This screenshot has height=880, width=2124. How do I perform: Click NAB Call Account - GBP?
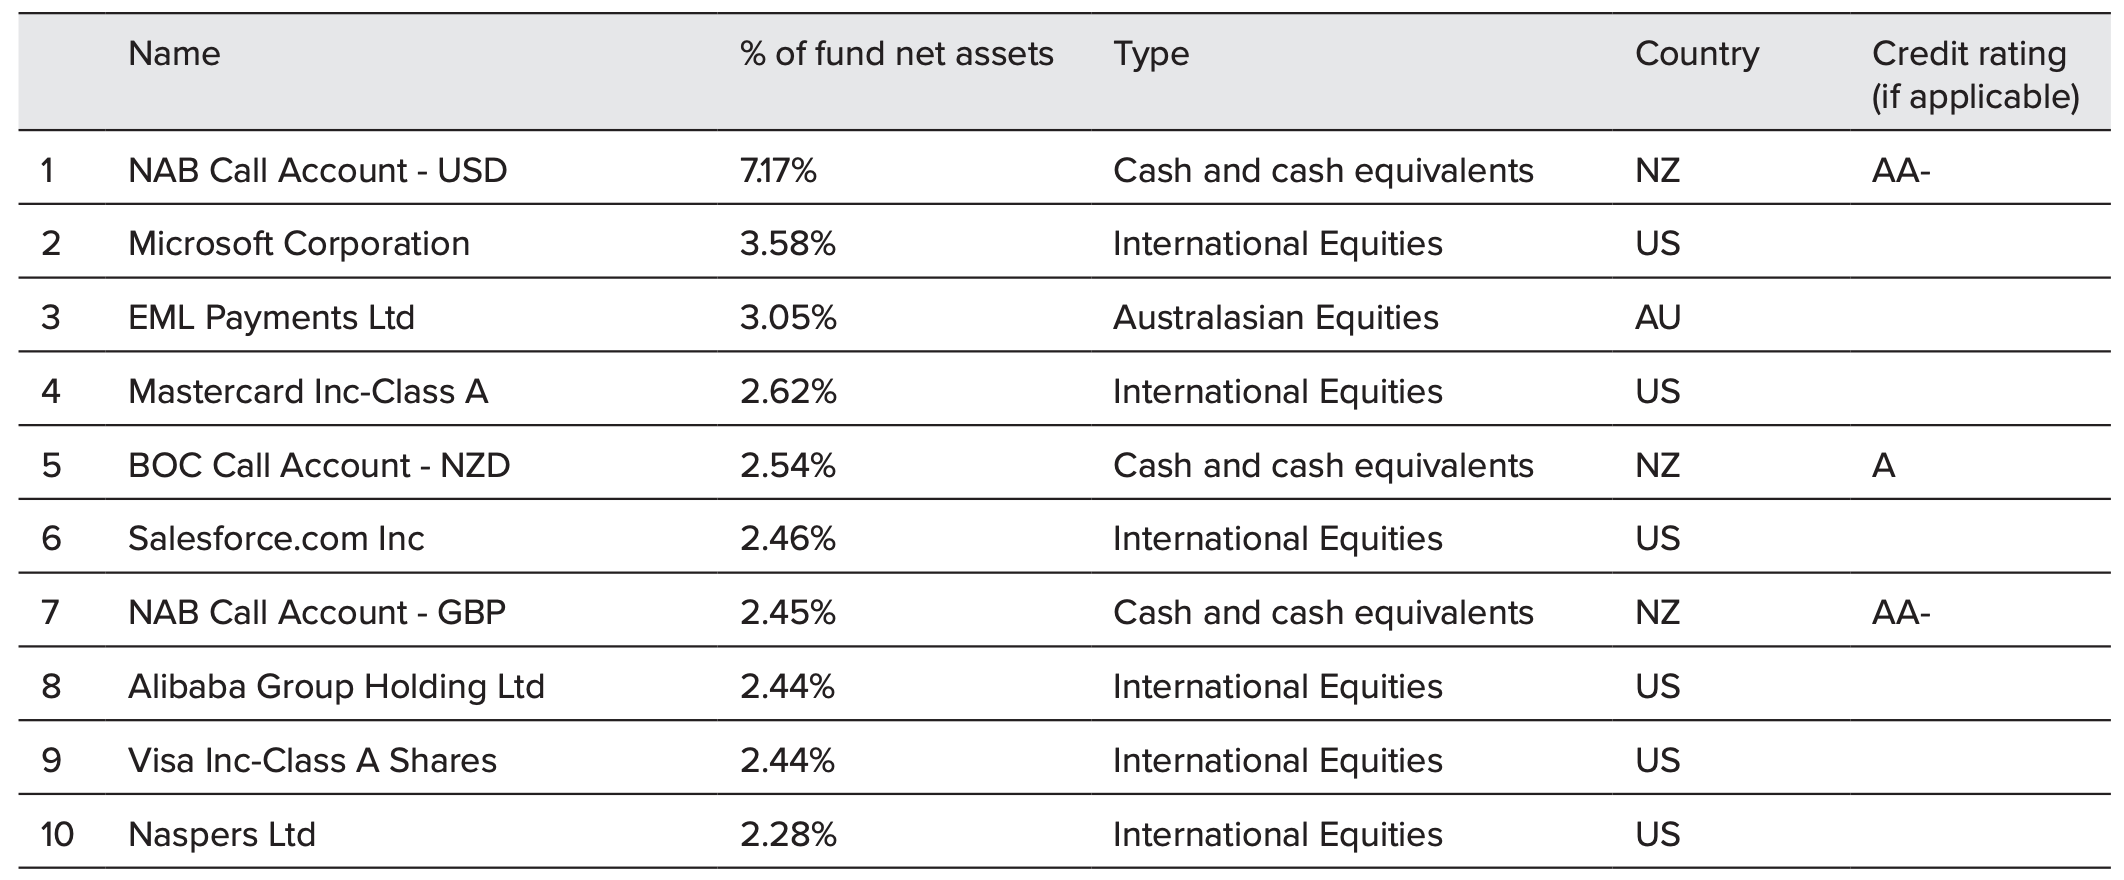click(x=316, y=612)
